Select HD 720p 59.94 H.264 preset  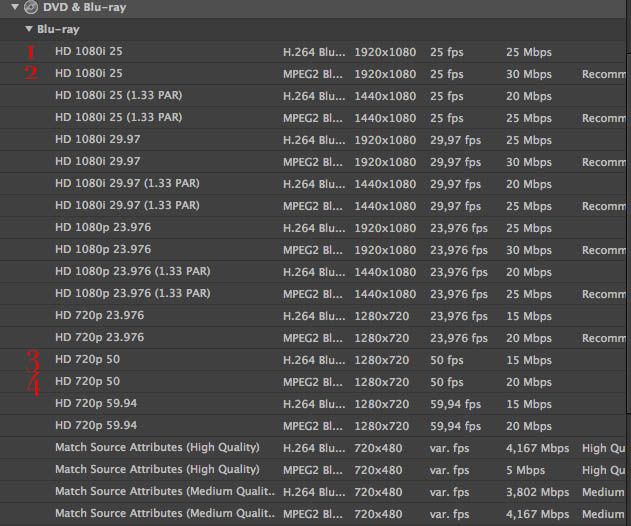coord(95,404)
